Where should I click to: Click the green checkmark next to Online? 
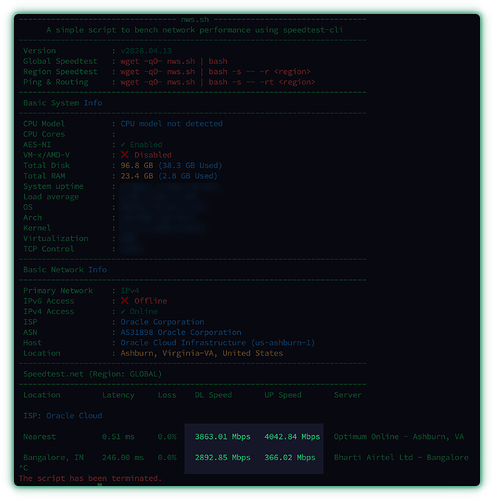[123, 311]
